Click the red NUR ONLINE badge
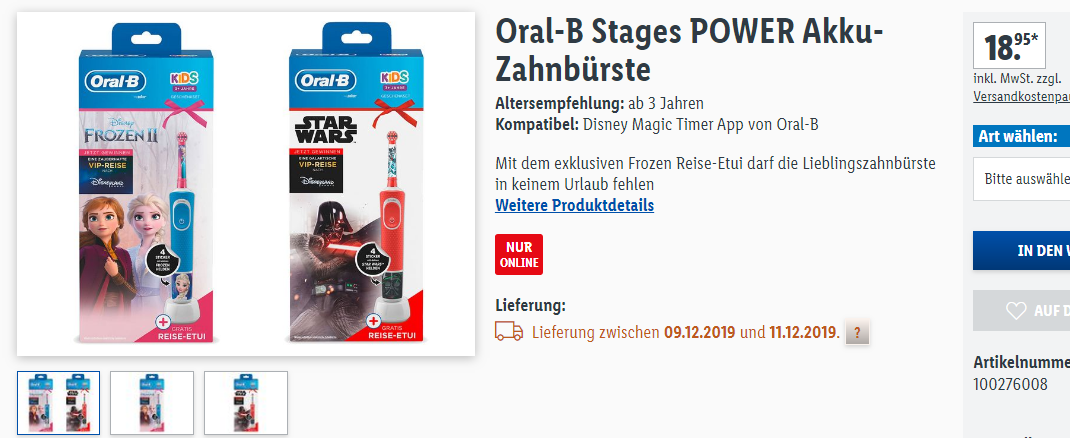The image size is (1070, 438). pos(519,254)
